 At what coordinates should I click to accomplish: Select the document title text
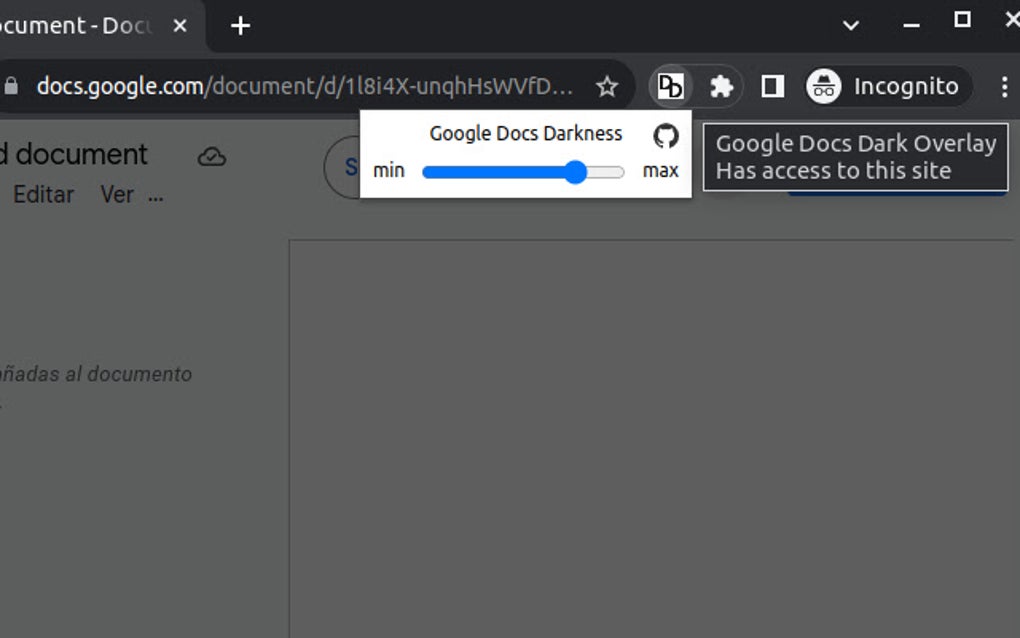[x=74, y=155]
